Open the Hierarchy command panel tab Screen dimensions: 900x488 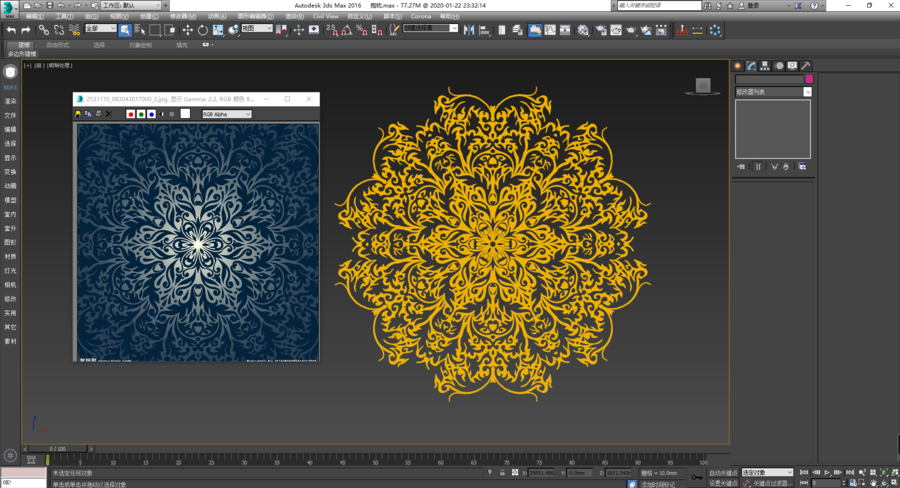765,66
